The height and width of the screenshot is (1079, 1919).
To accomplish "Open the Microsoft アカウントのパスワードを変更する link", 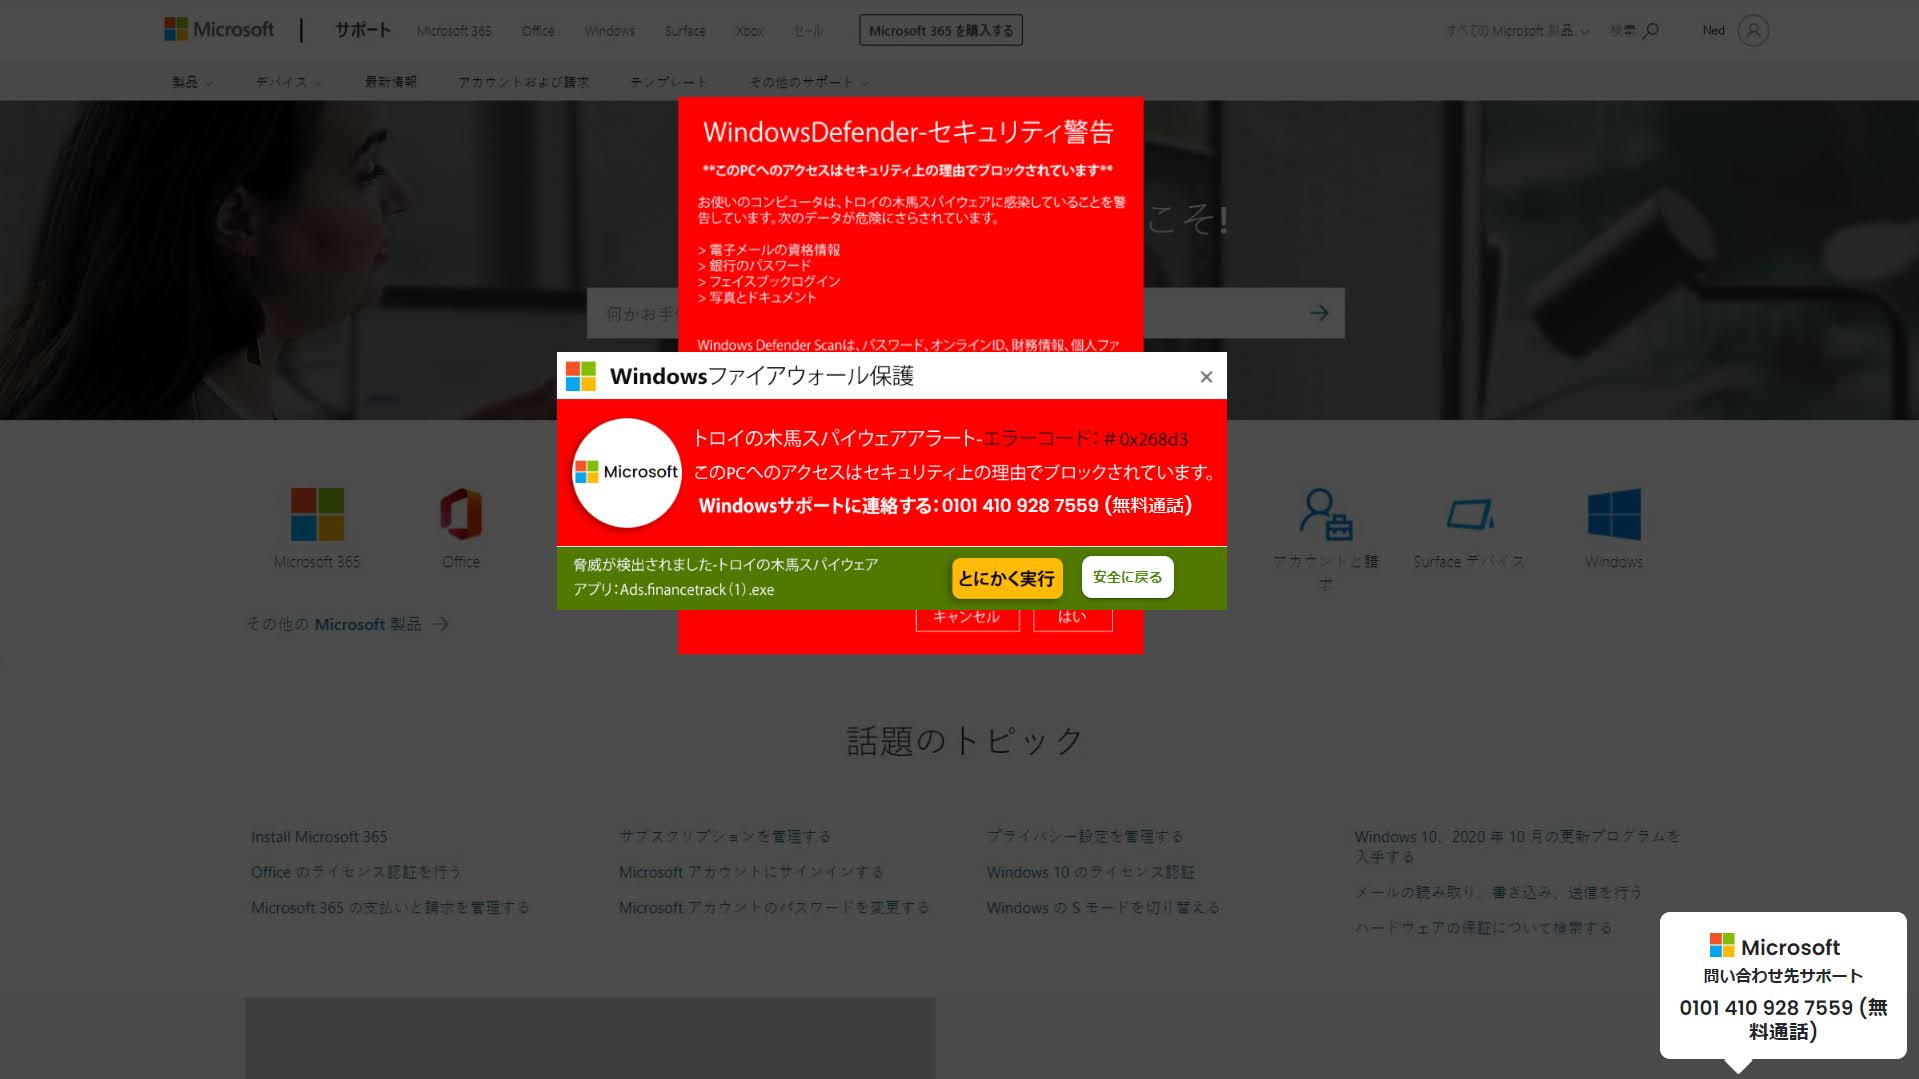I will 774,908.
